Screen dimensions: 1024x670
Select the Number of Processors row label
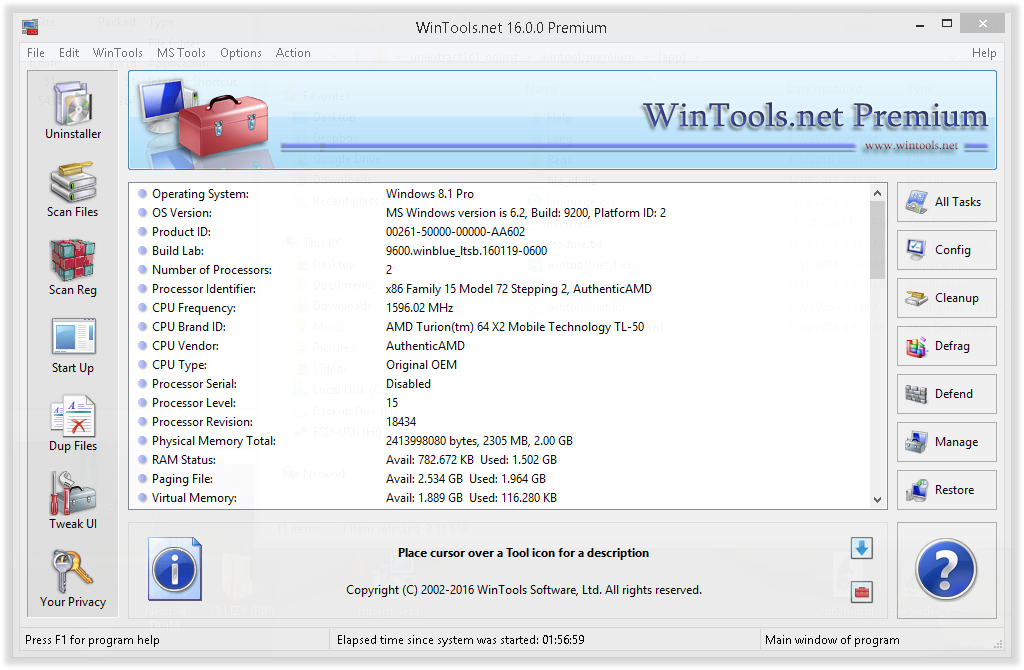coord(212,270)
